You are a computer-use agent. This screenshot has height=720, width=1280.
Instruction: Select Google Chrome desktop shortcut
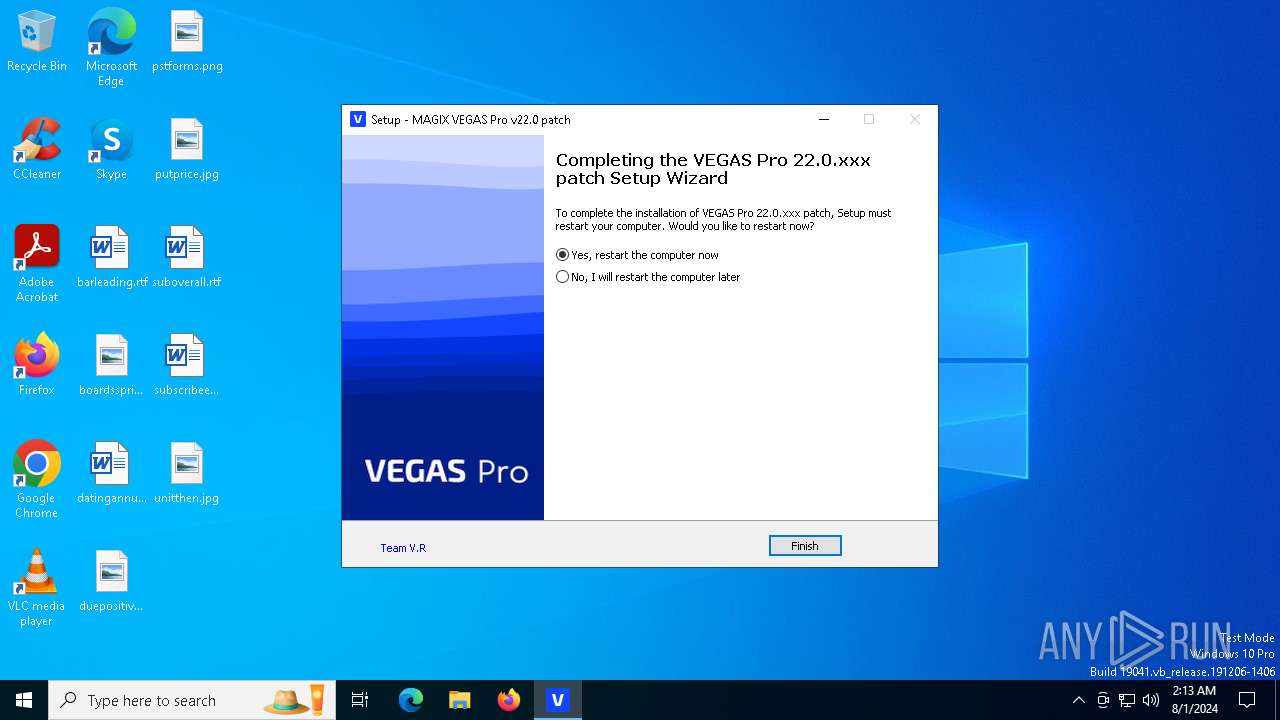coord(37,480)
